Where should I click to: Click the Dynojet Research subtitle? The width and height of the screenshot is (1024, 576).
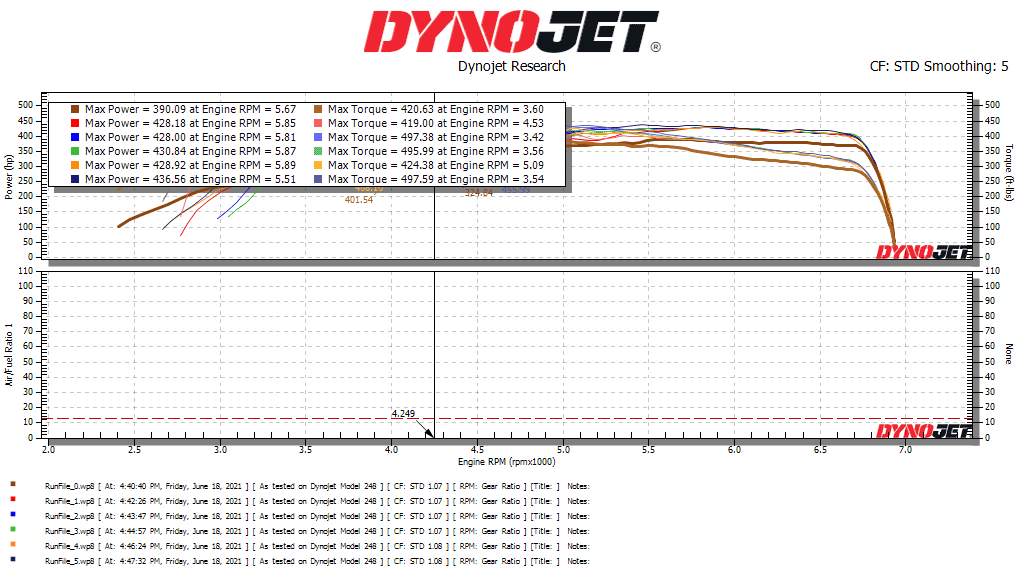[x=511, y=67]
